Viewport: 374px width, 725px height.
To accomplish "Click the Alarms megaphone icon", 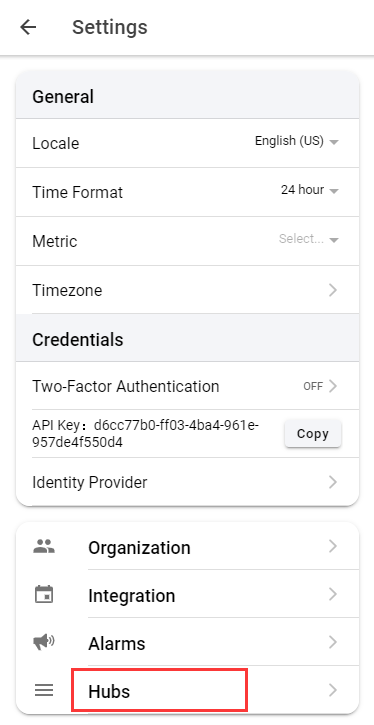I will pyautogui.click(x=44, y=642).
